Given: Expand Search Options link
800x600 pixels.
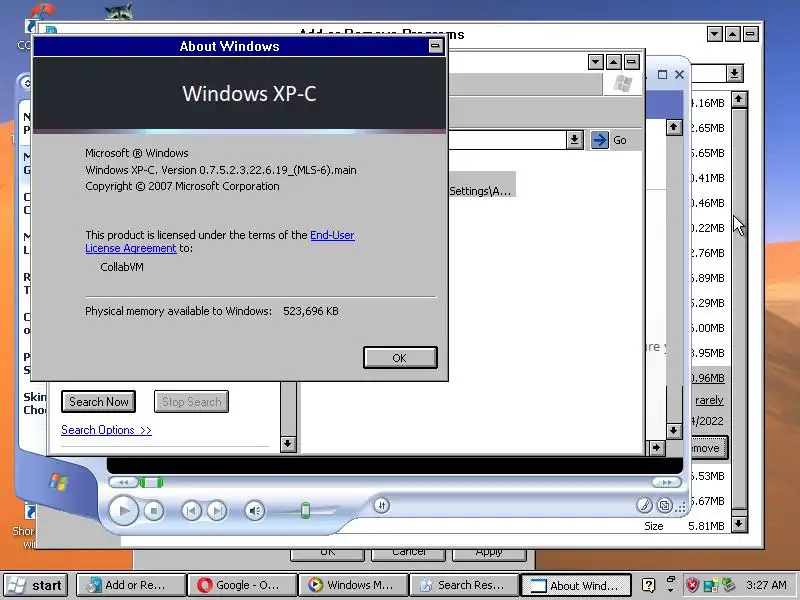Looking at the screenshot, I should tap(106, 430).
